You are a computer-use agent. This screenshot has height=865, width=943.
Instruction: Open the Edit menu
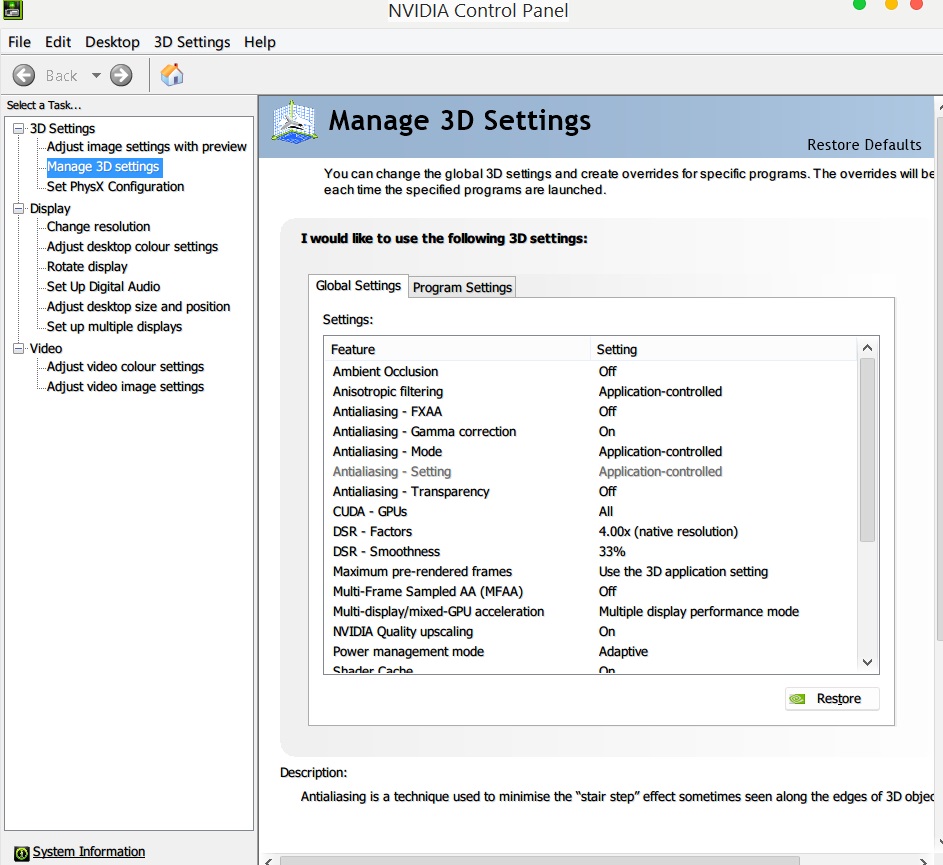click(58, 42)
